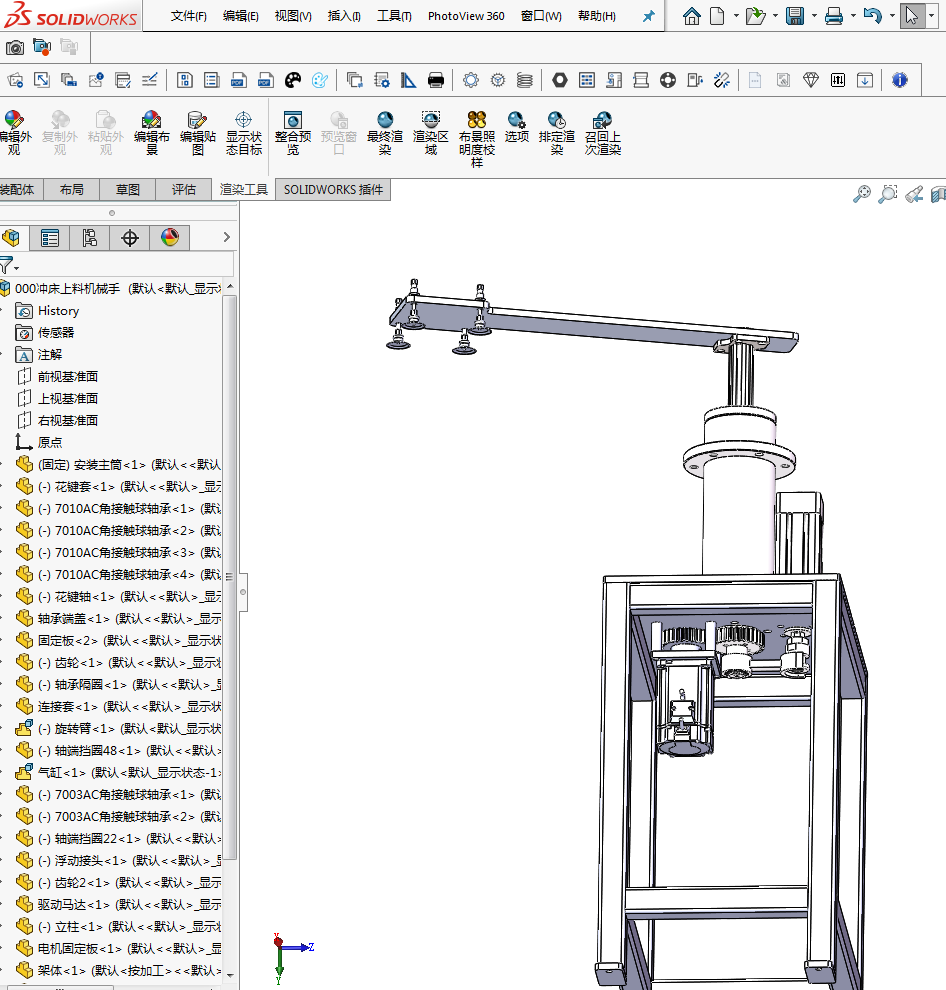
Task: Open the 工具(T) menu
Action: 394,16
